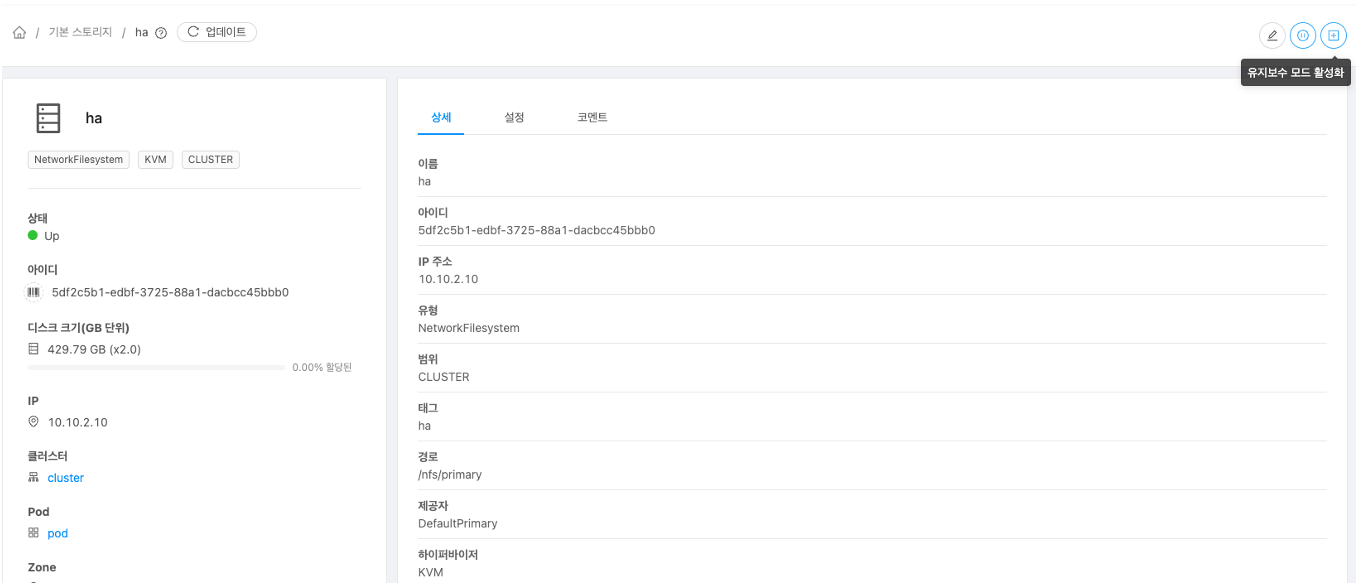Go to 기본 스토리지 in the breadcrumb
The image size is (1356, 584).
[80, 33]
